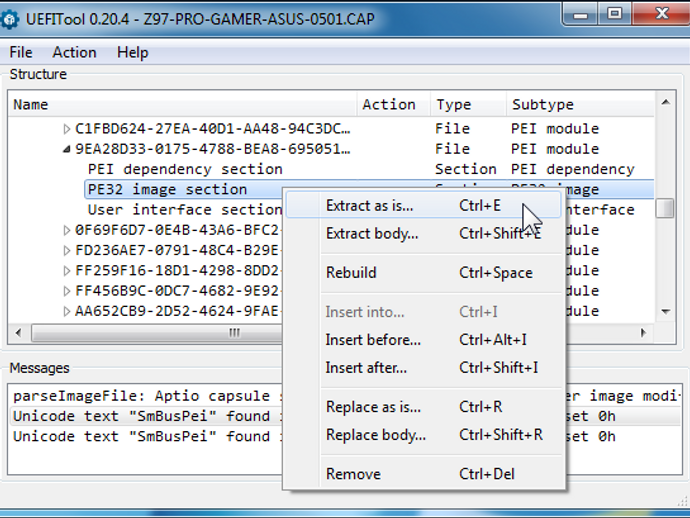Select Insert after... in context menu
Screen dimensions: 690x518
coord(423,367)
